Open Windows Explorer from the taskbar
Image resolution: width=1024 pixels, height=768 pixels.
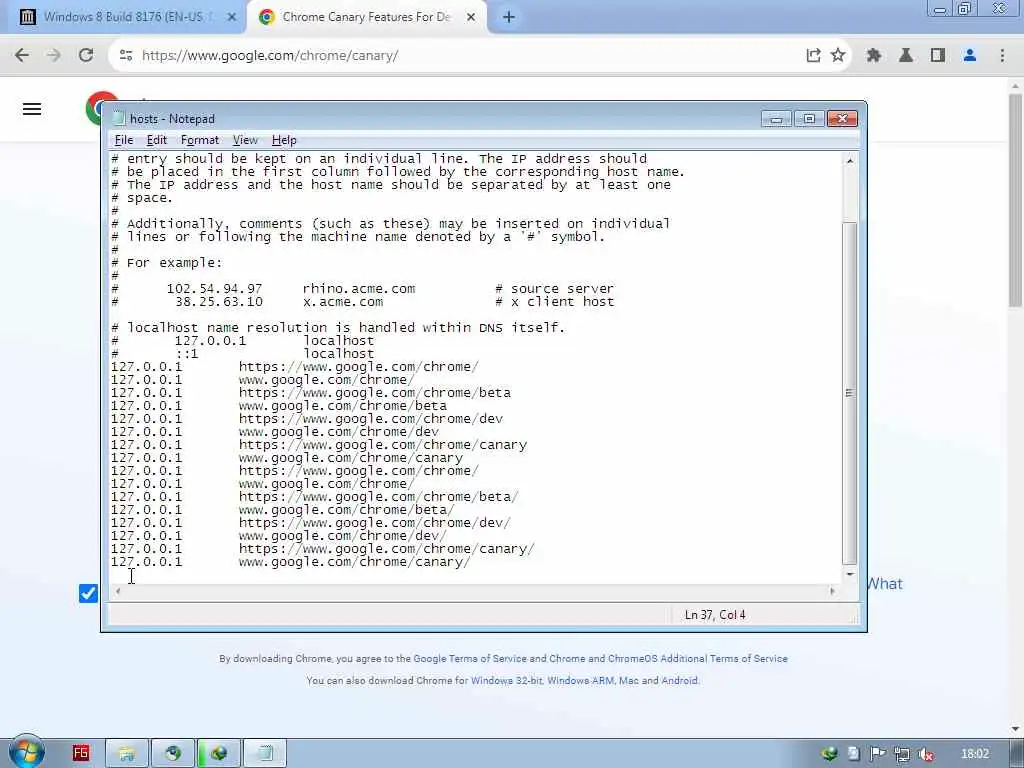pos(127,754)
